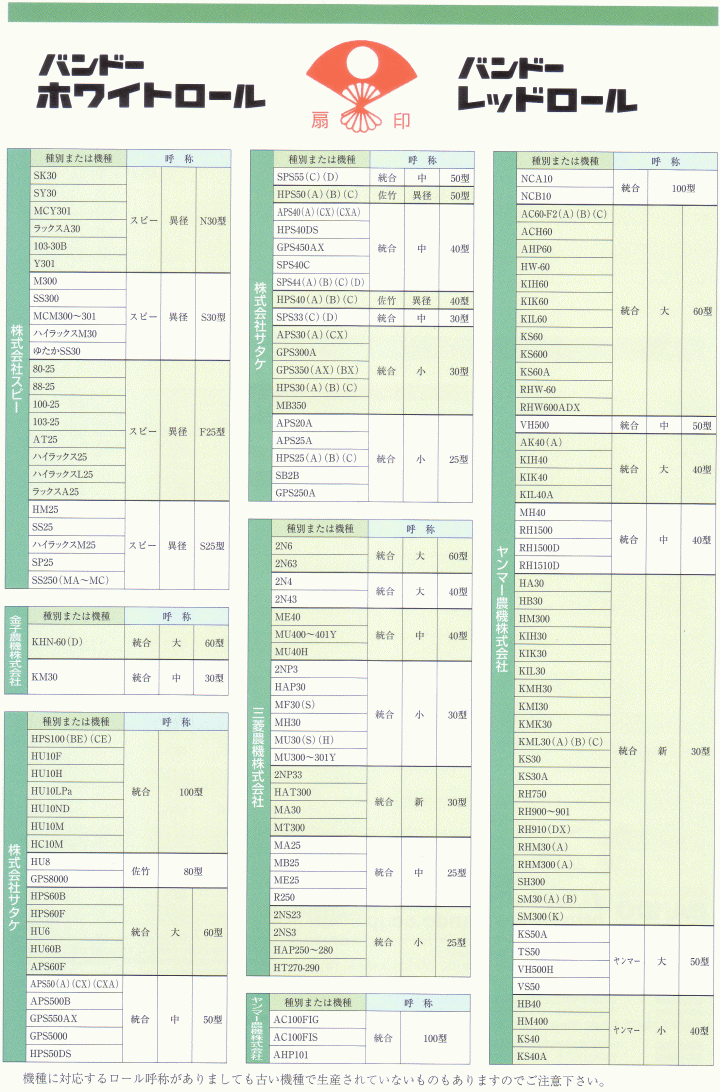This screenshot has width=720, height=1092.
Task: Select the GPS450AX model row
Action: (x=322, y=247)
